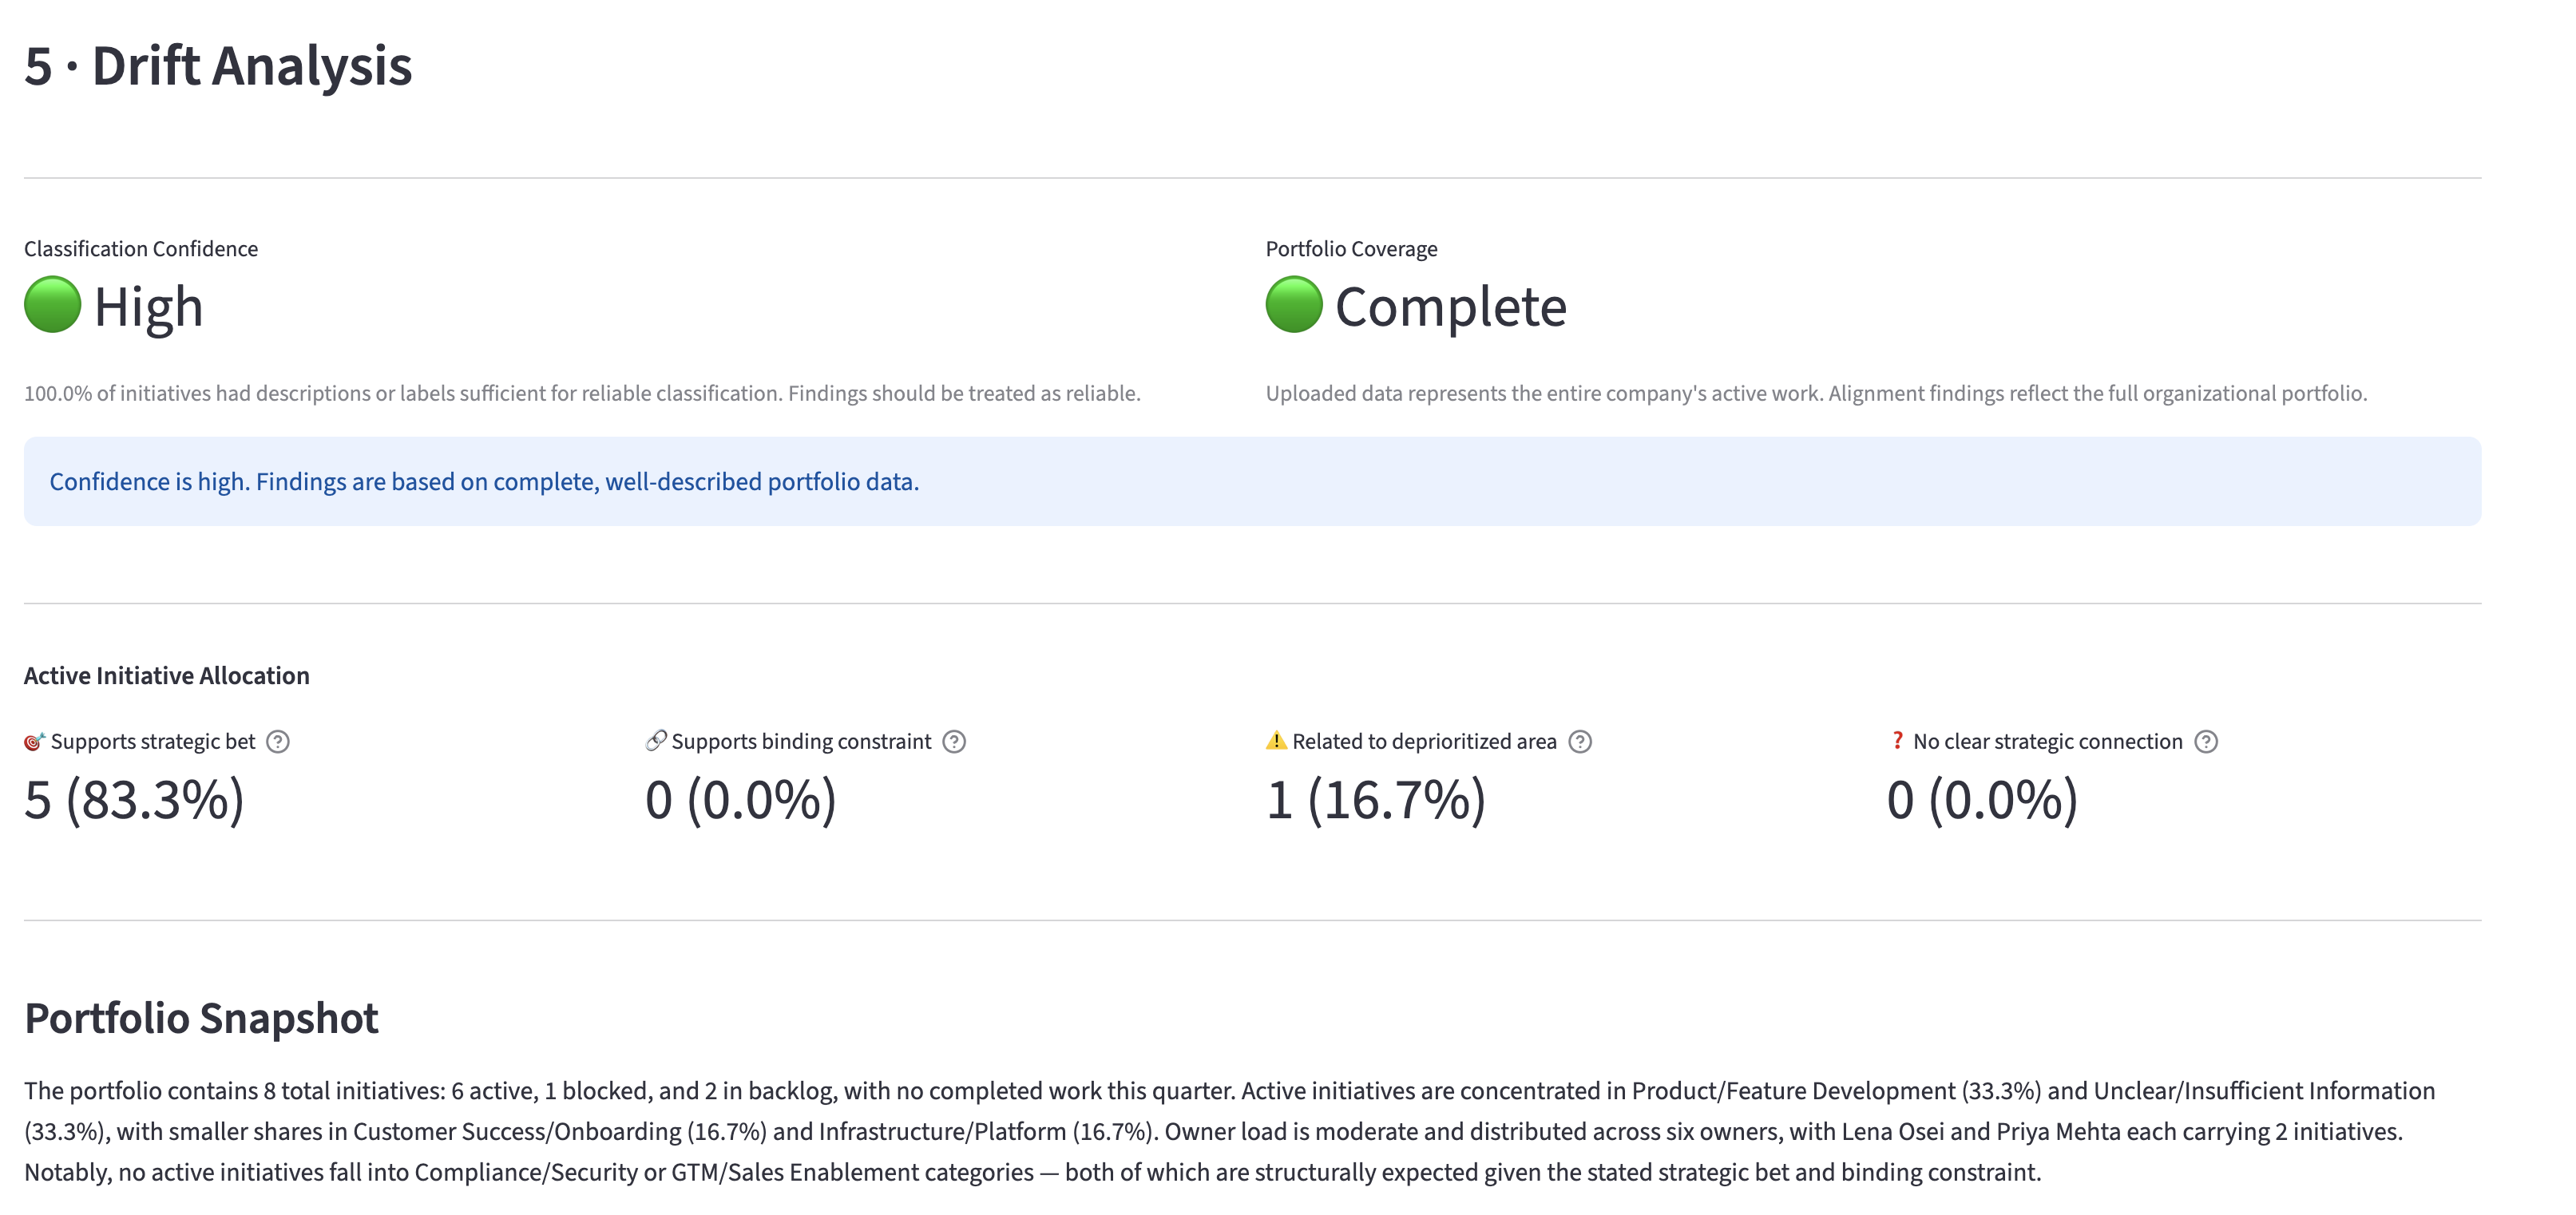Click the 'Portfolio Snapshot' heading
Viewport: 2576px width, 1215px height.
pos(201,1018)
